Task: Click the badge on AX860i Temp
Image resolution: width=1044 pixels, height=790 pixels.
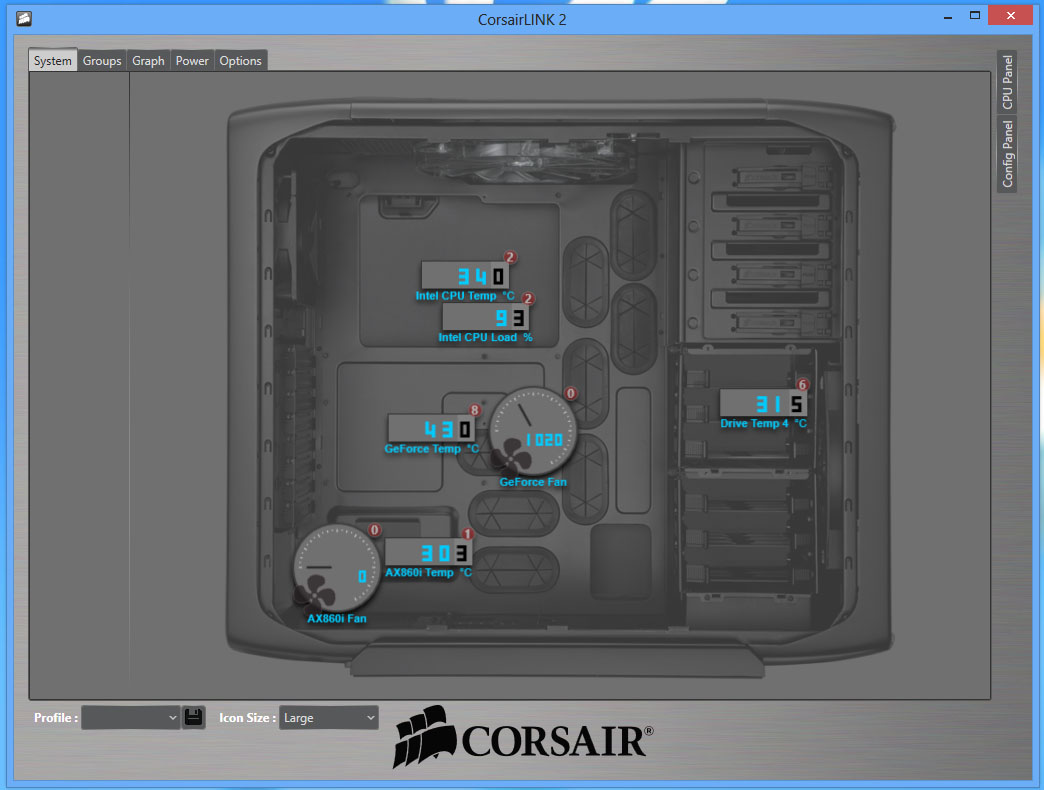Action: pos(467,534)
